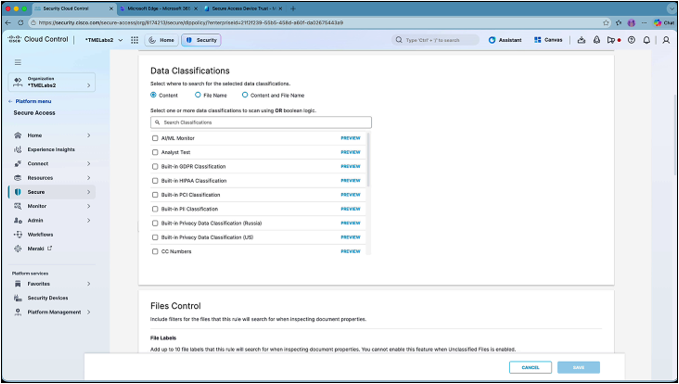The width and height of the screenshot is (679, 384).
Task: Tick Built-in PCI Classification checkbox
Action: tap(155, 195)
